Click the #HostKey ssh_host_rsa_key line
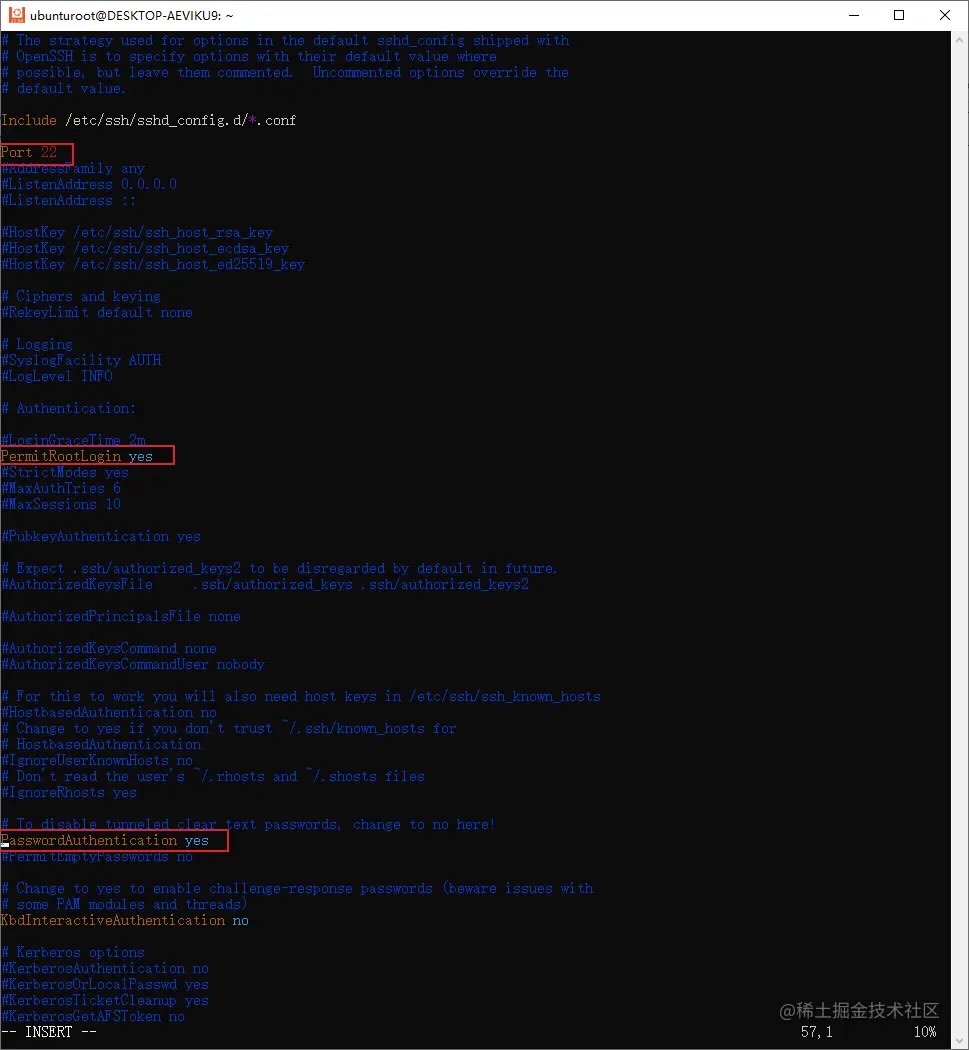 (136, 231)
